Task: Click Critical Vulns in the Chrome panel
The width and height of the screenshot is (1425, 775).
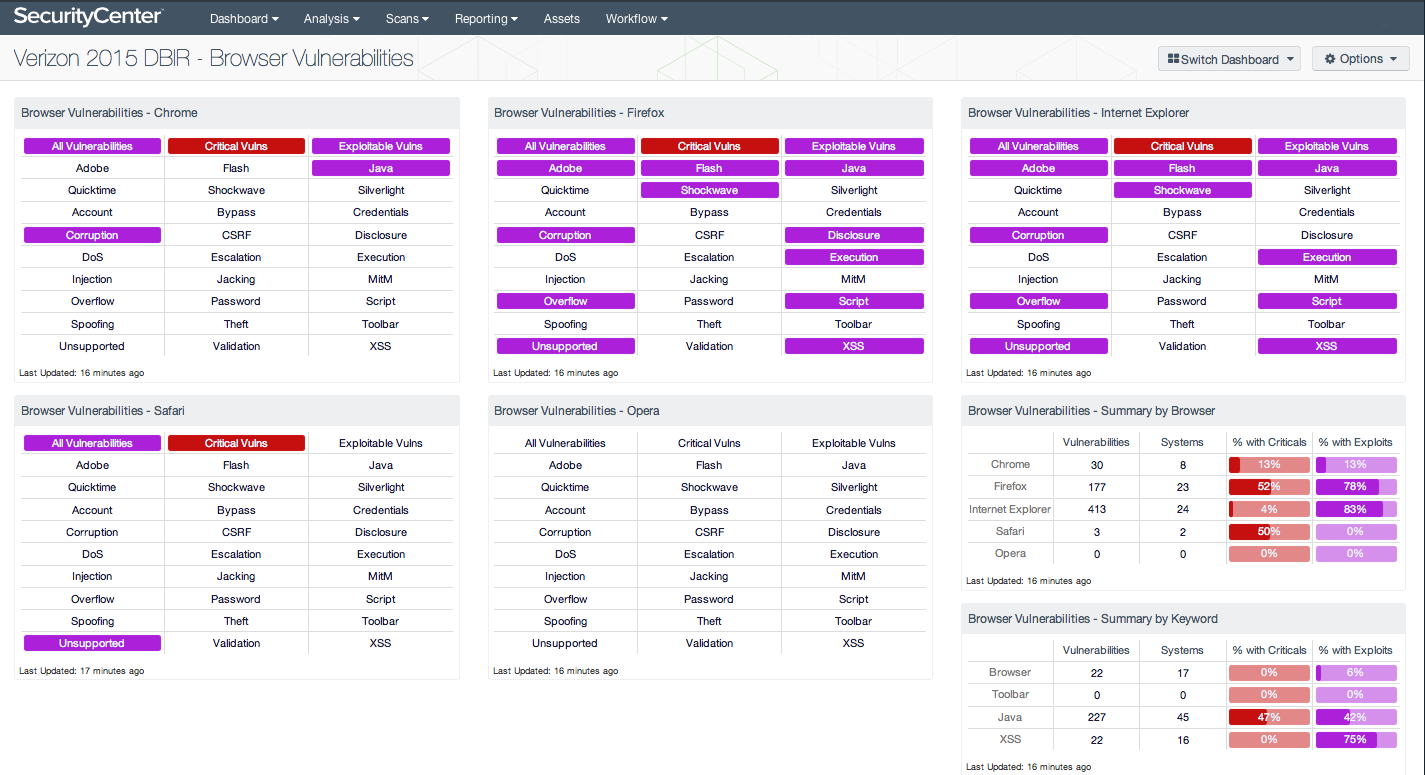Action: click(236, 146)
